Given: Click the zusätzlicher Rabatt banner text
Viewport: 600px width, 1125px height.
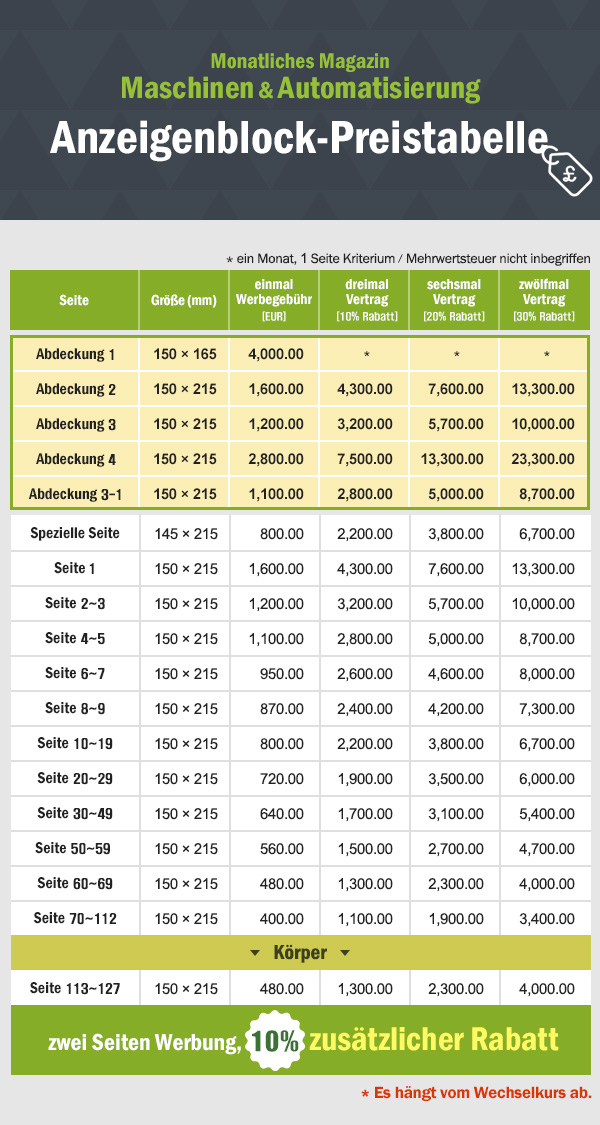Looking at the screenshot, I should 434,1040.
